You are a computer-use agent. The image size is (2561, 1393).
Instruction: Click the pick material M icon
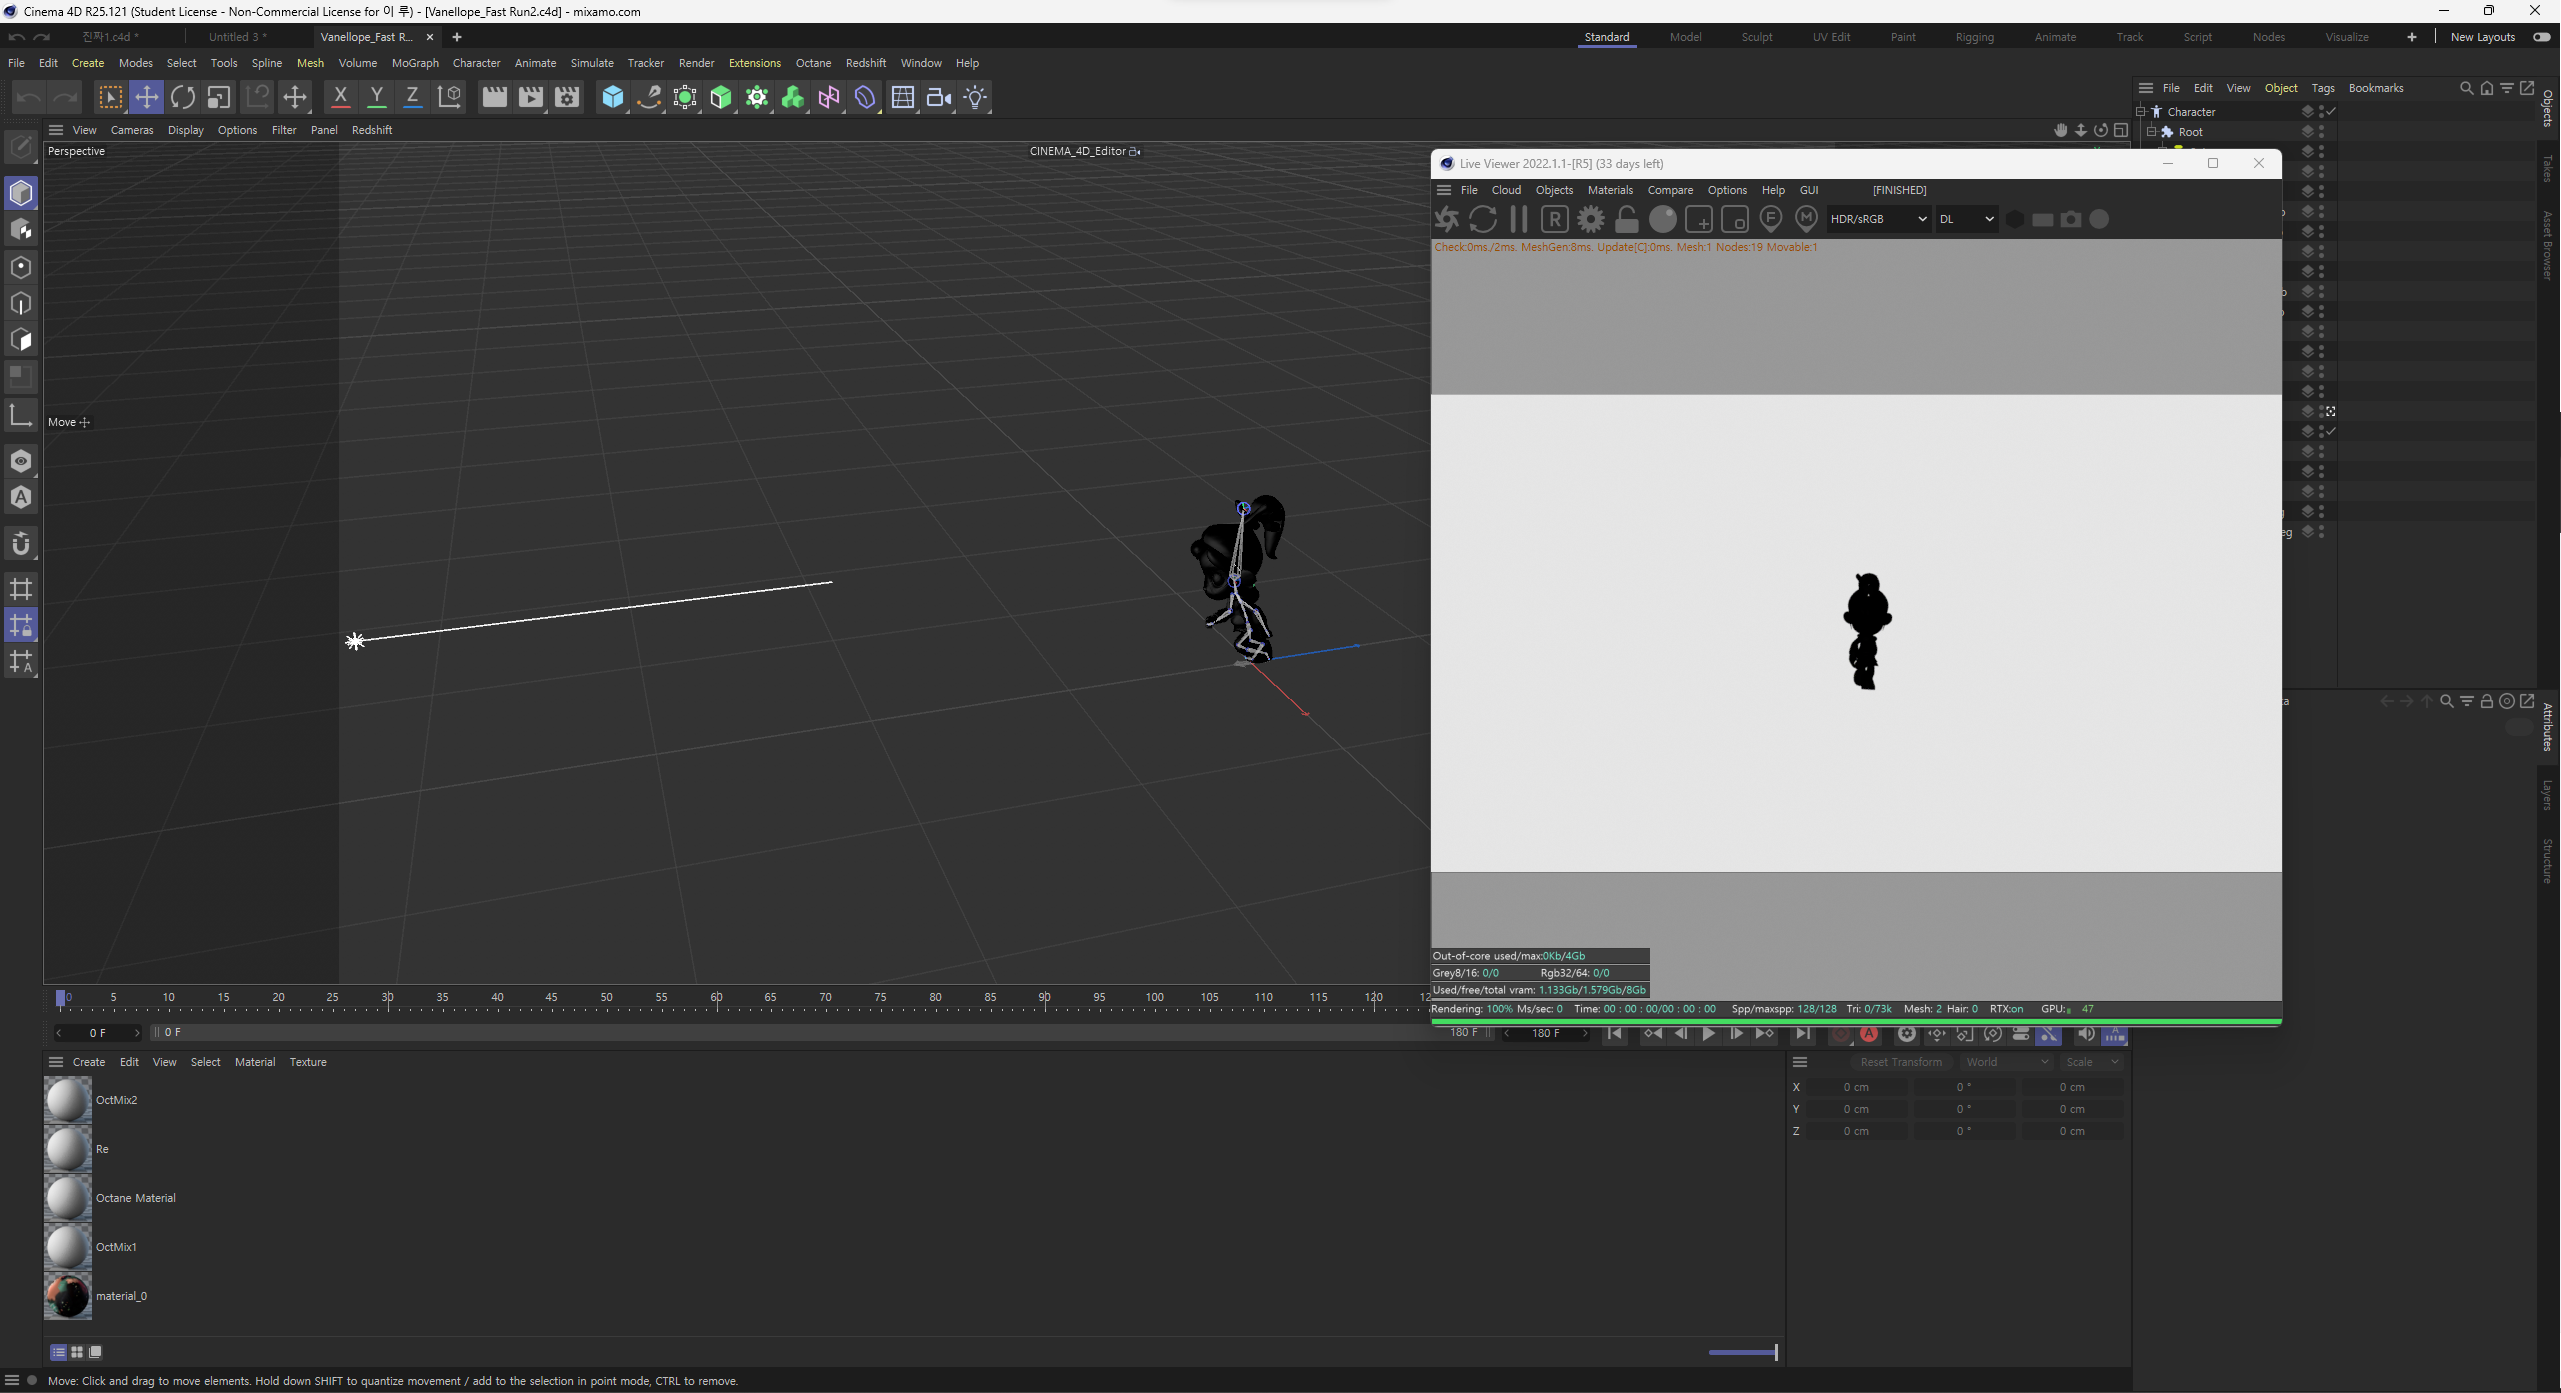click(1806, 219)
